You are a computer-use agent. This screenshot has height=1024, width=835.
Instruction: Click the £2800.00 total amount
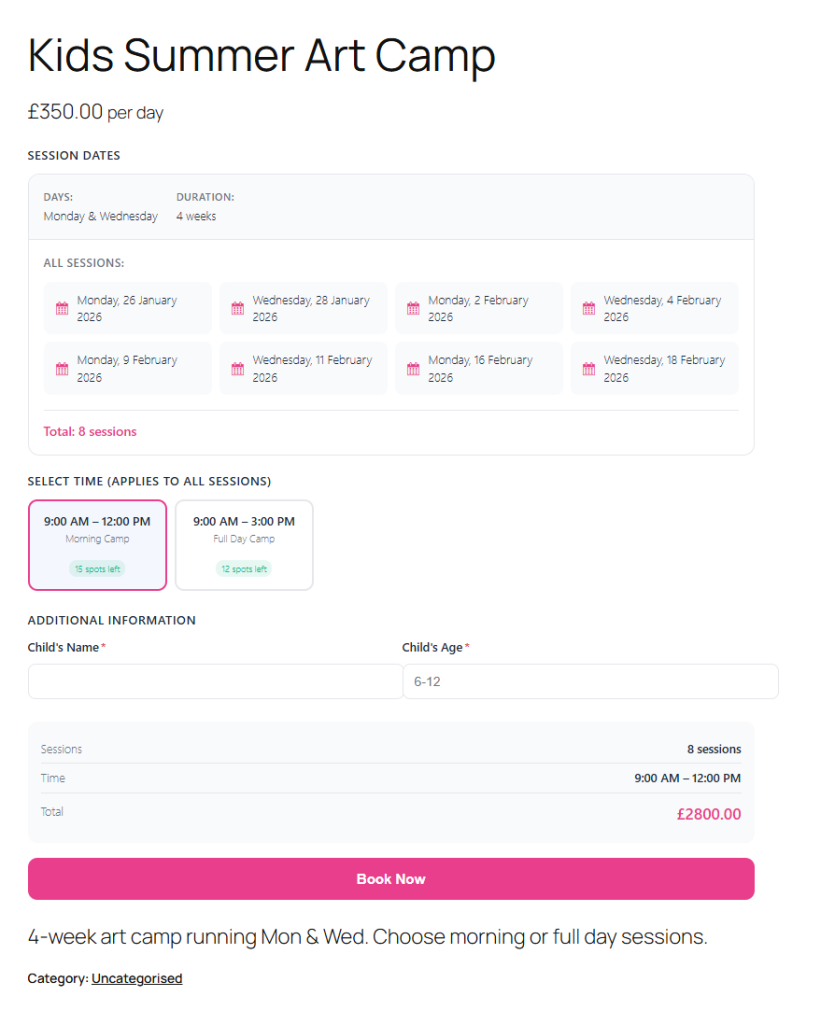pyautogui.click(x=708, y=814)
